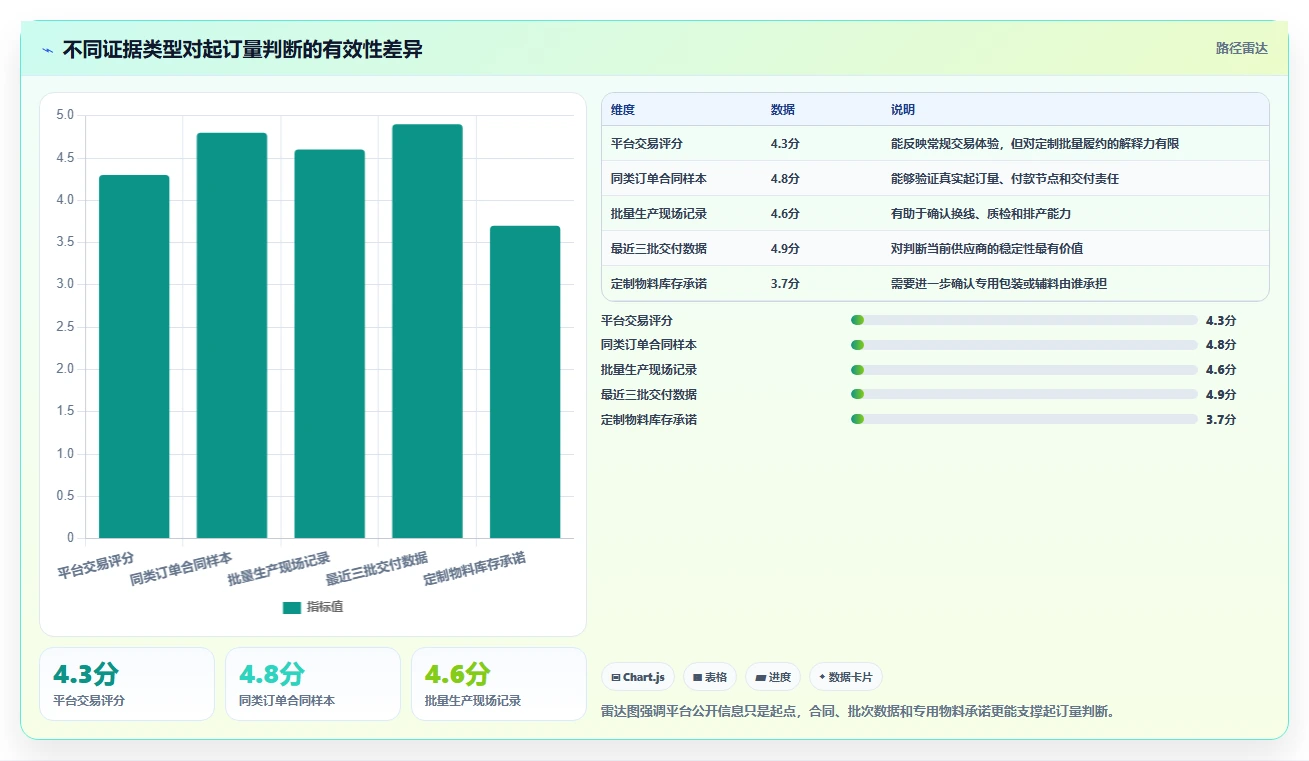Image resolution: width=1309 pixels, height=761 pixels.
Task: Select the 定制物料库存承诺 table row cell
Action: [659, 284]
